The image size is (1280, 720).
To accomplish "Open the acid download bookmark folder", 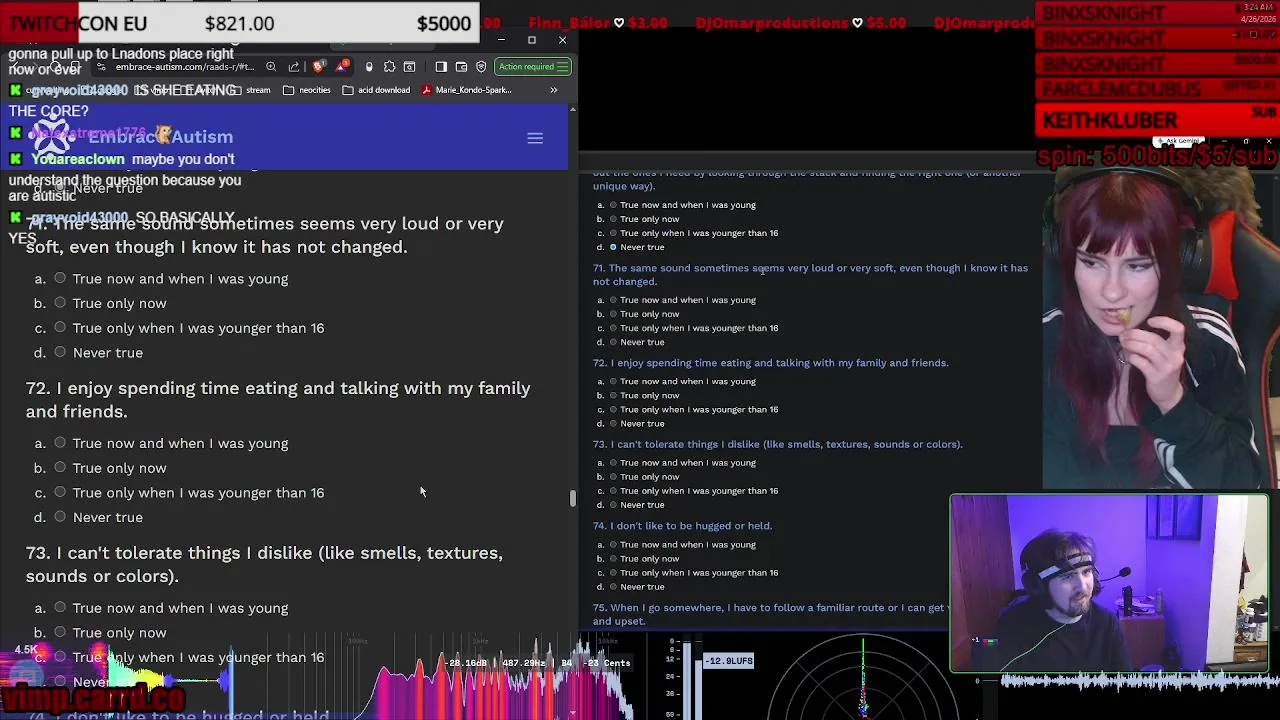I will click(x=376, y=90).
